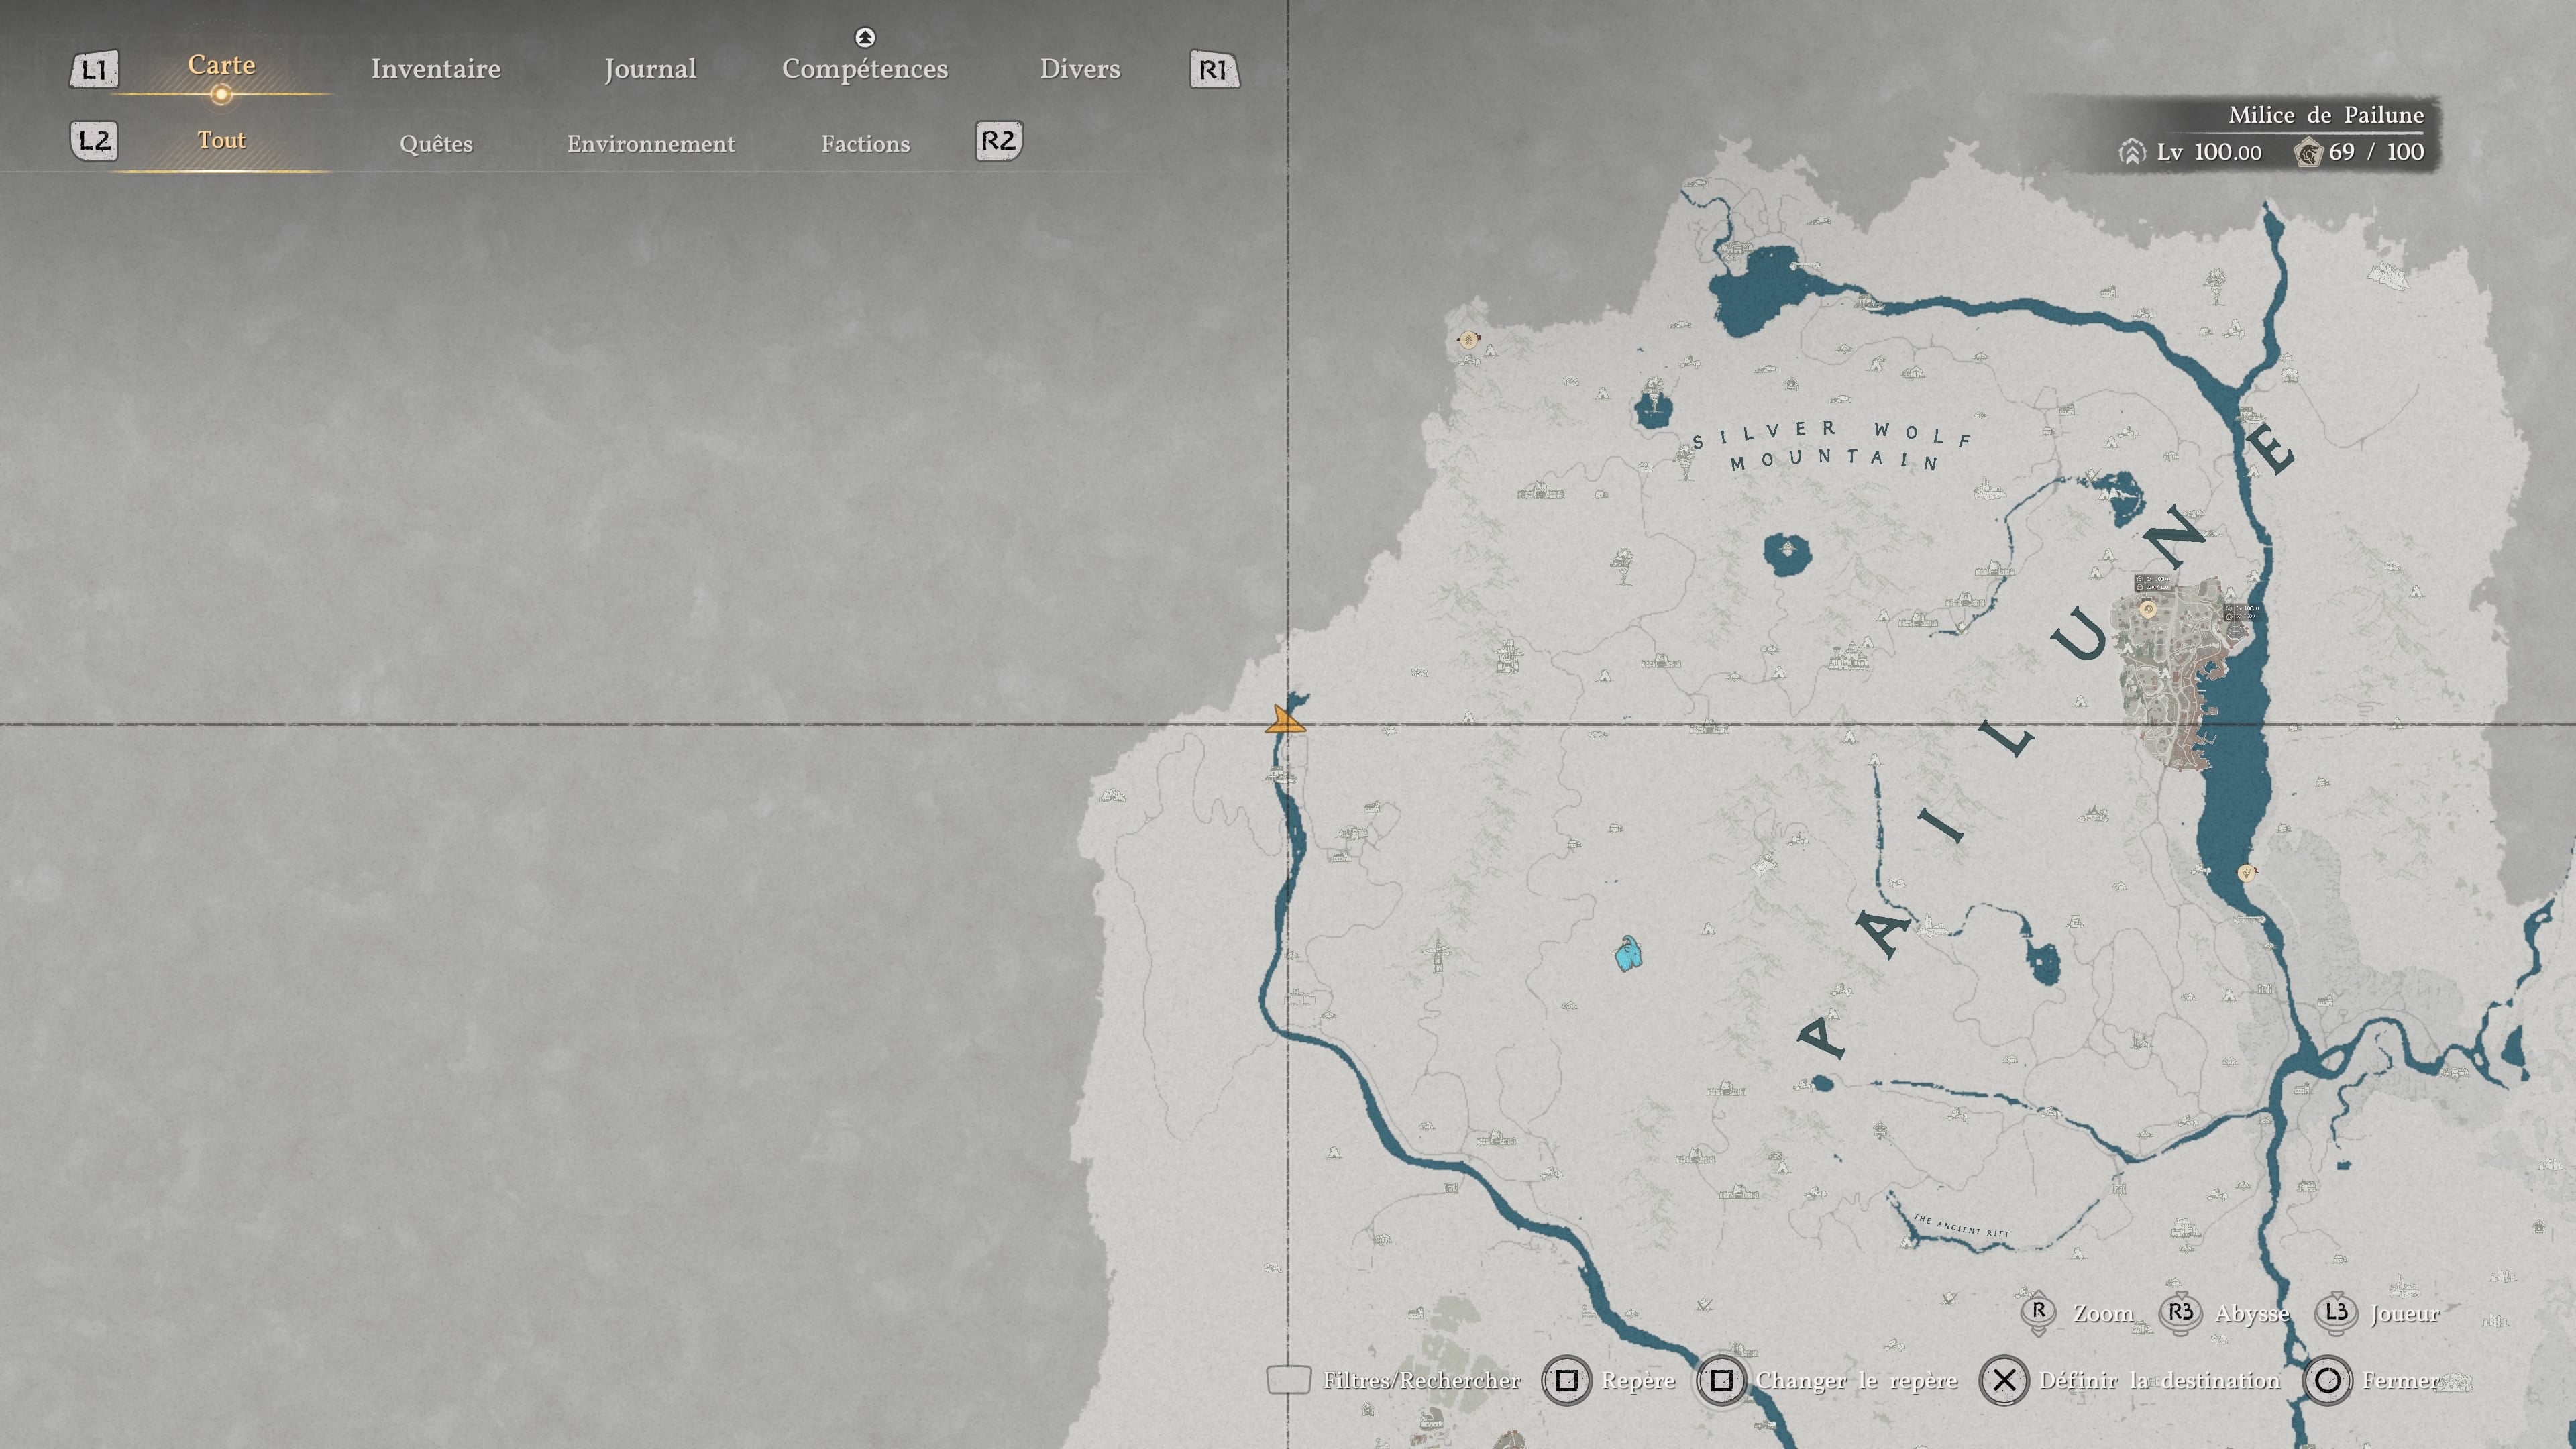This screenshot has width=2576, height=1449.
Task: Click the Repère label
Action: [x=1638, y=1381]
